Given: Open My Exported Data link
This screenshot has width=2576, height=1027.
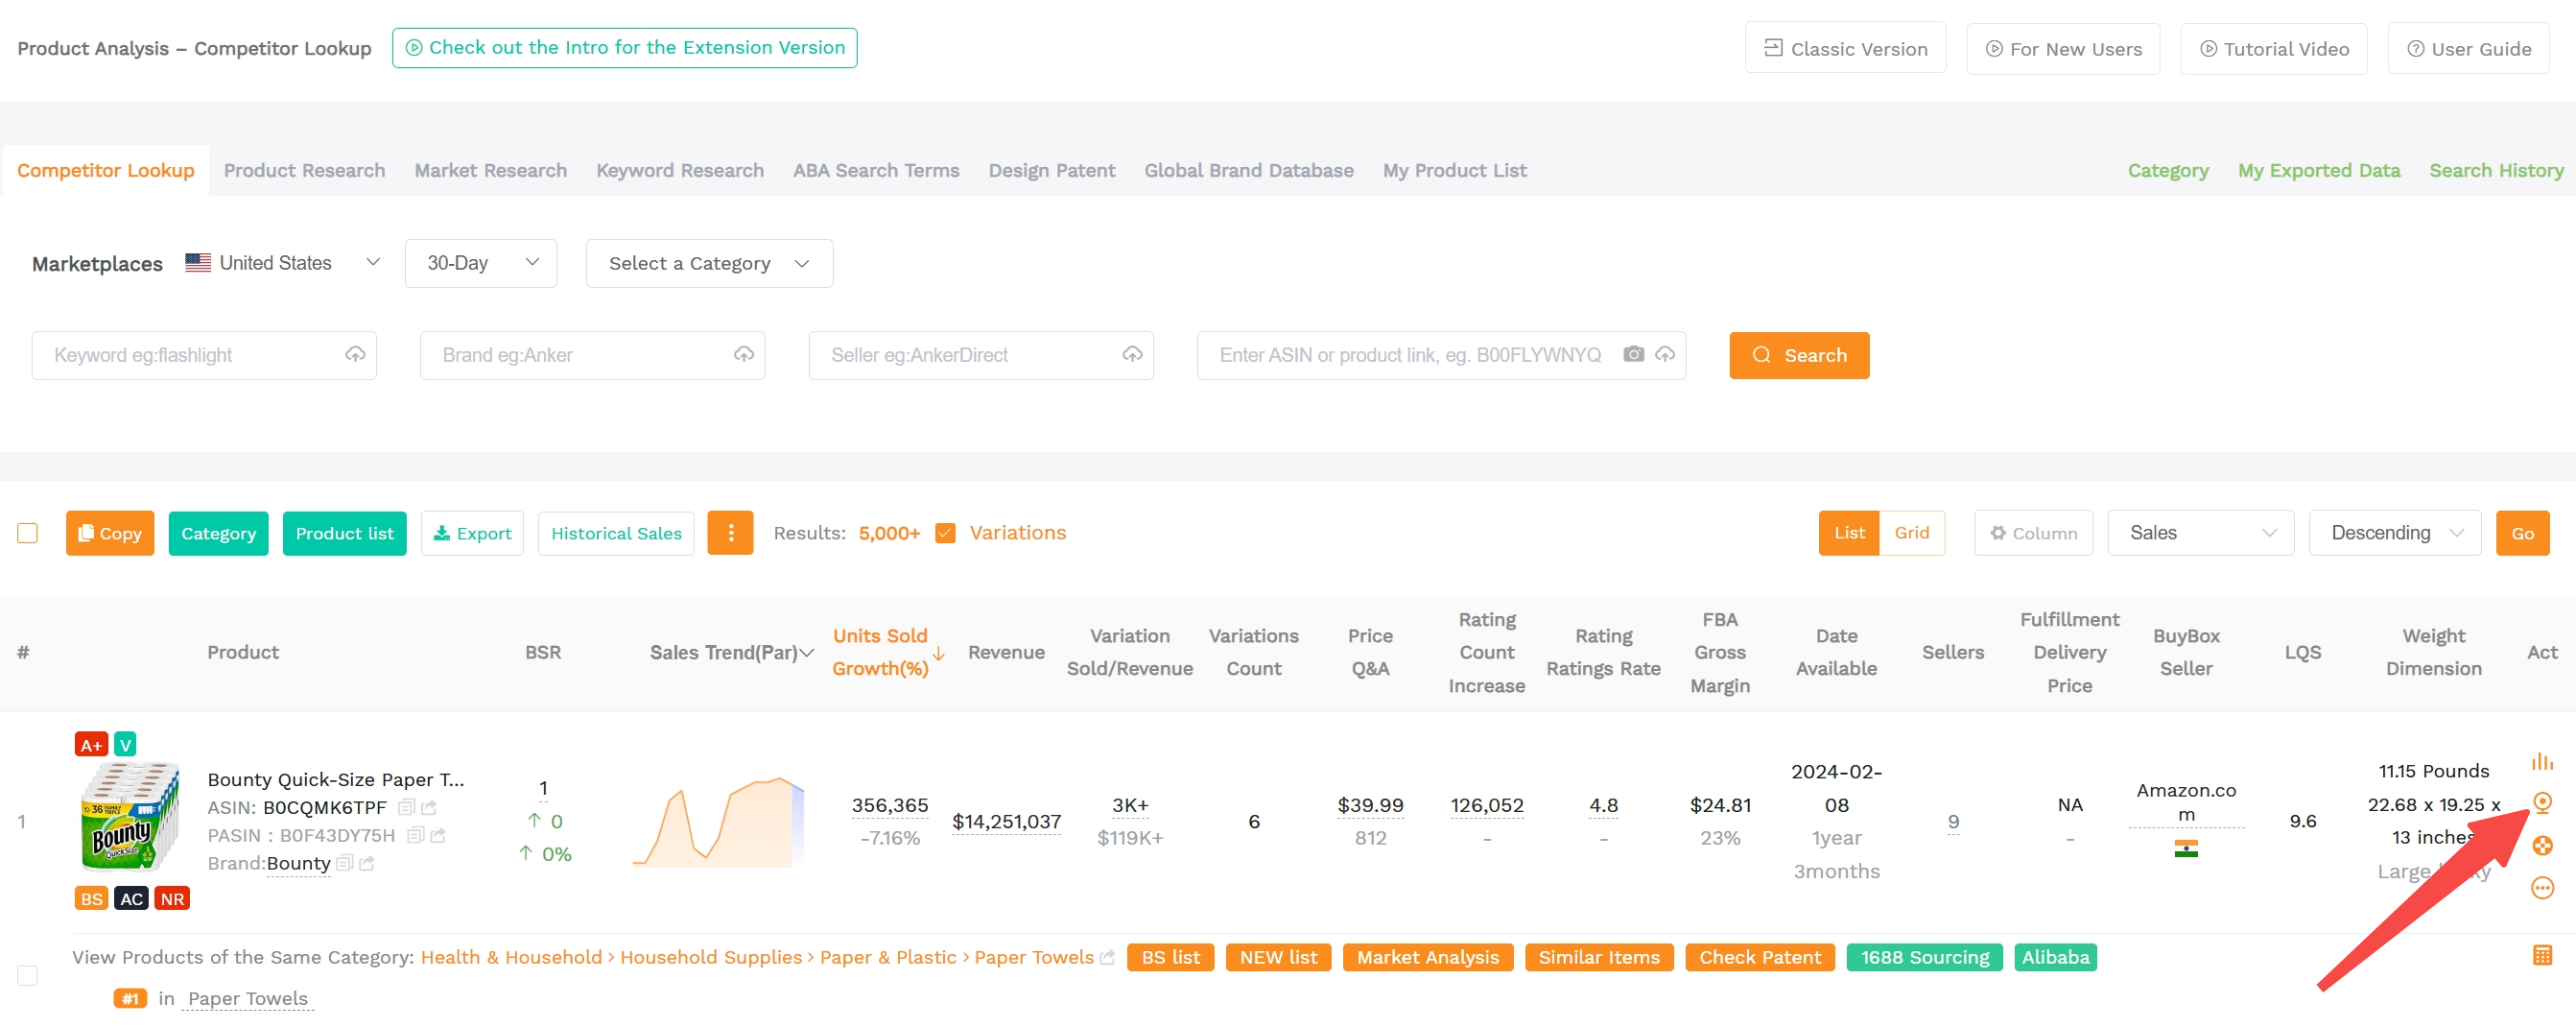Looking at the screenshot, I should pyautogui.click(x=2318, y=170).
